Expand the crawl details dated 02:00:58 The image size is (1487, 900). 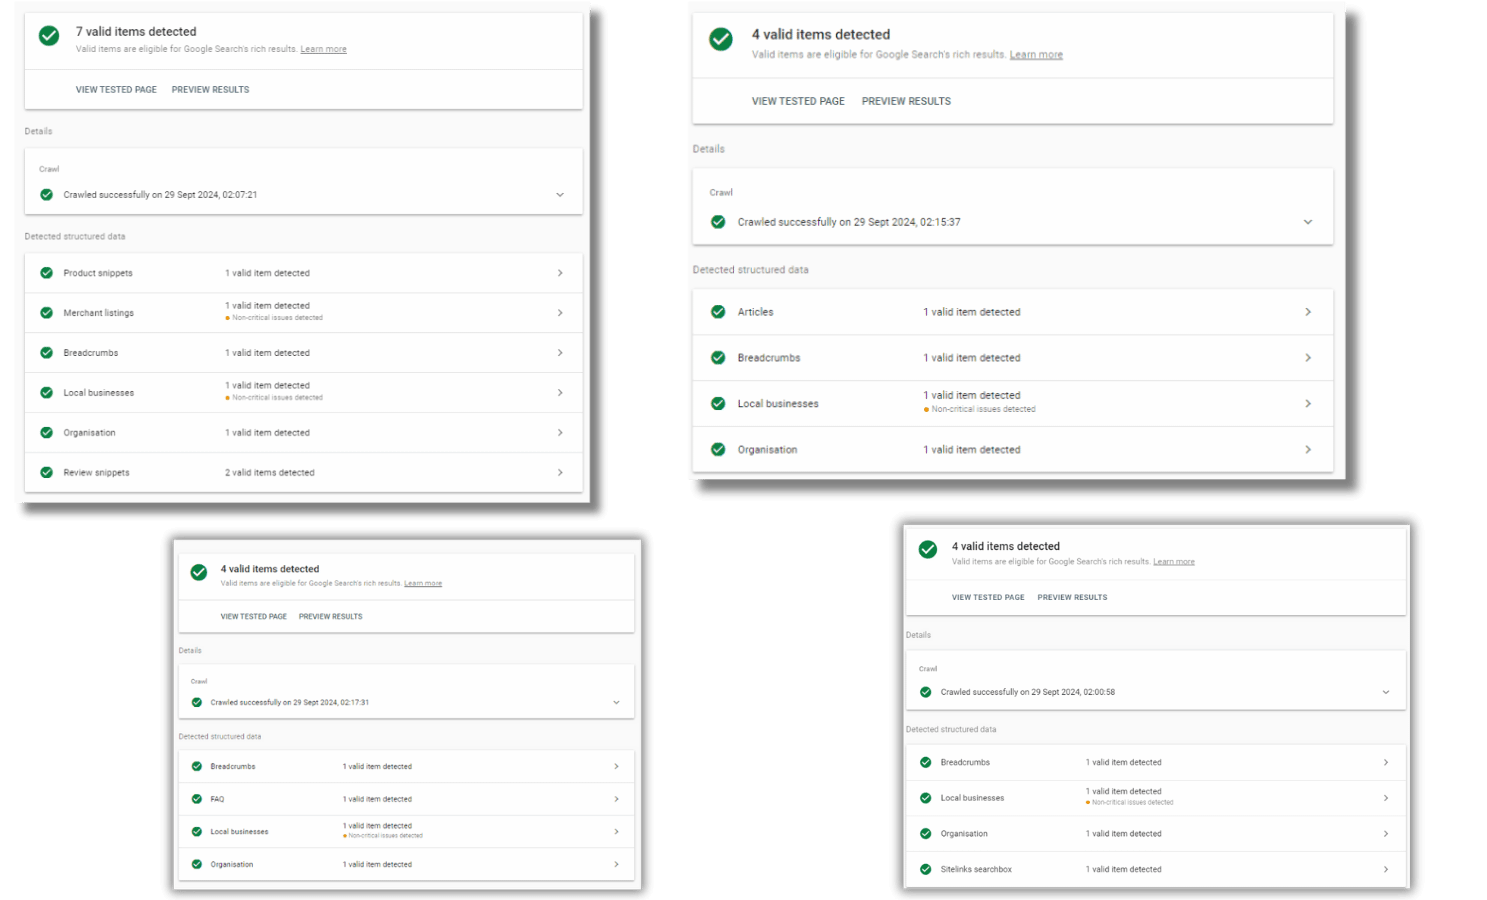point(1386,692)
